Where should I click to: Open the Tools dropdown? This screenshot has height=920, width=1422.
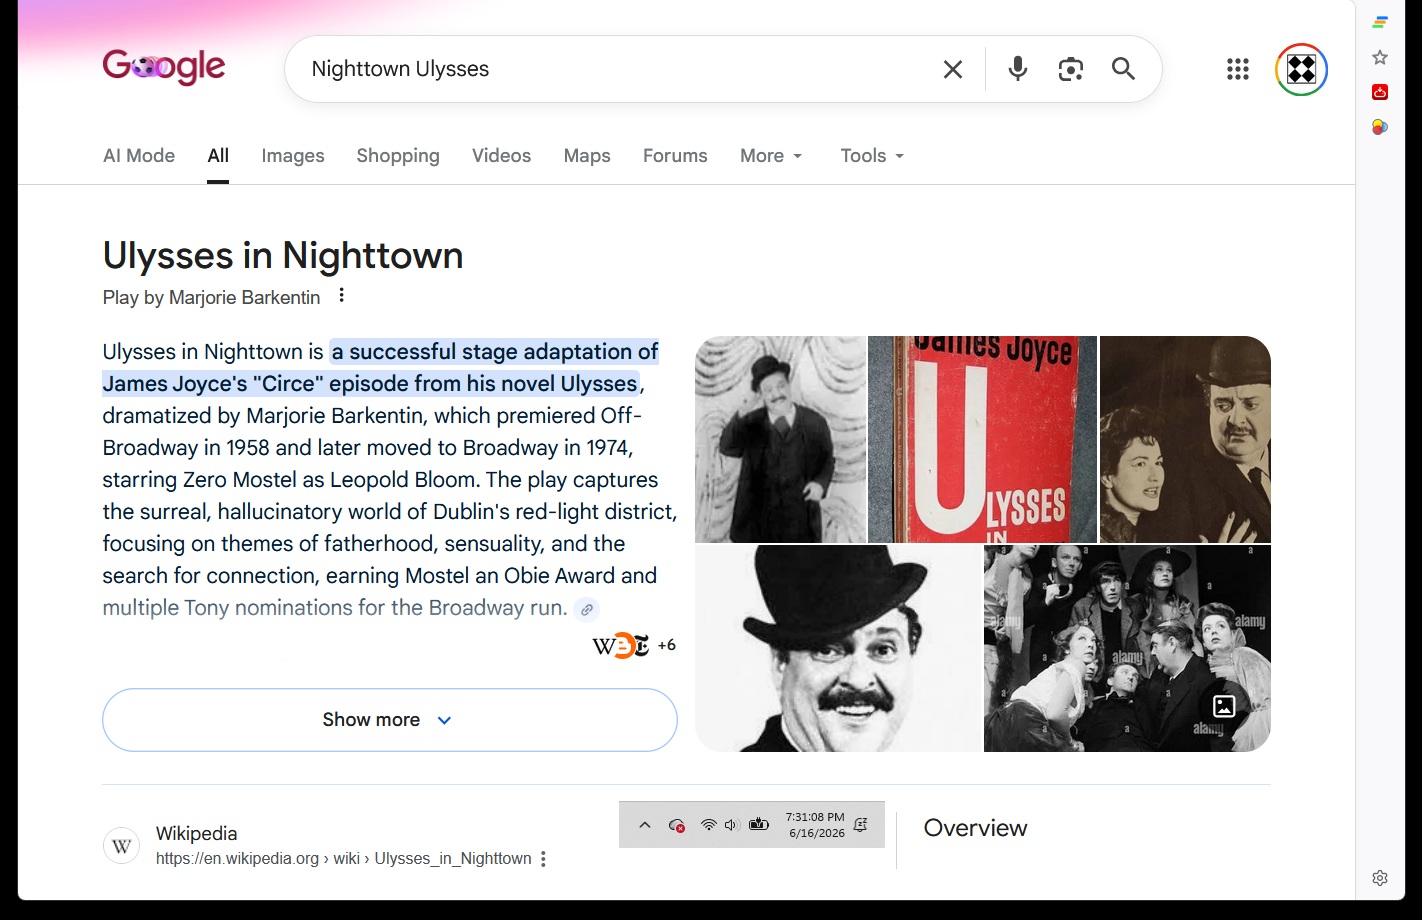(x=872, y=156)
